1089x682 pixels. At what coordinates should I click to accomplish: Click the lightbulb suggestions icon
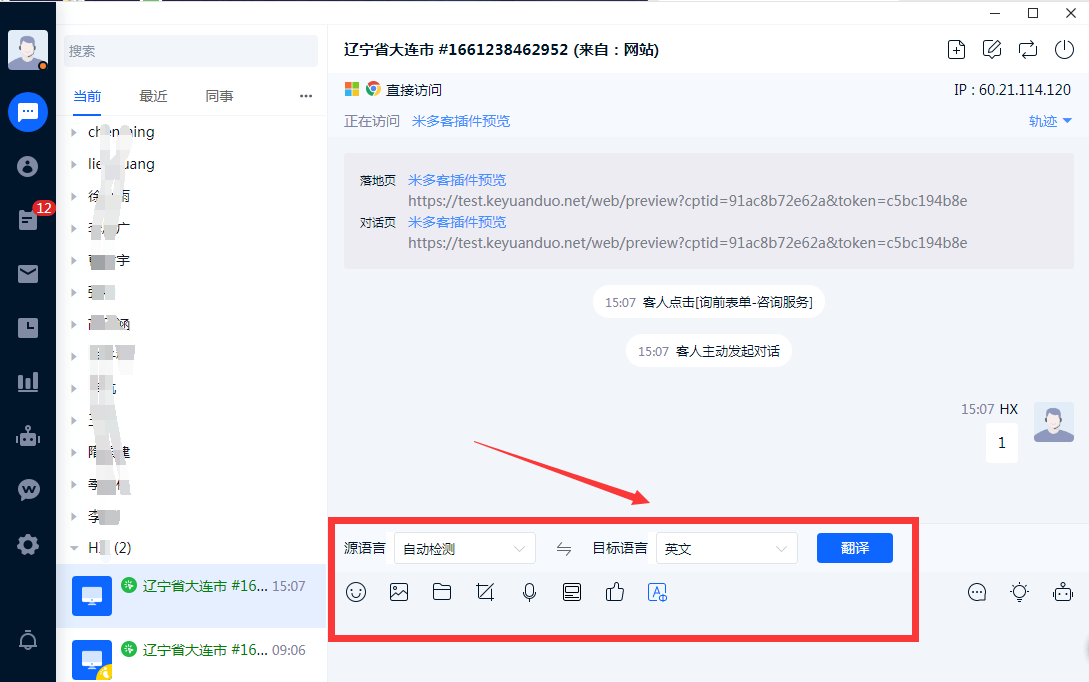point(1019,592)
